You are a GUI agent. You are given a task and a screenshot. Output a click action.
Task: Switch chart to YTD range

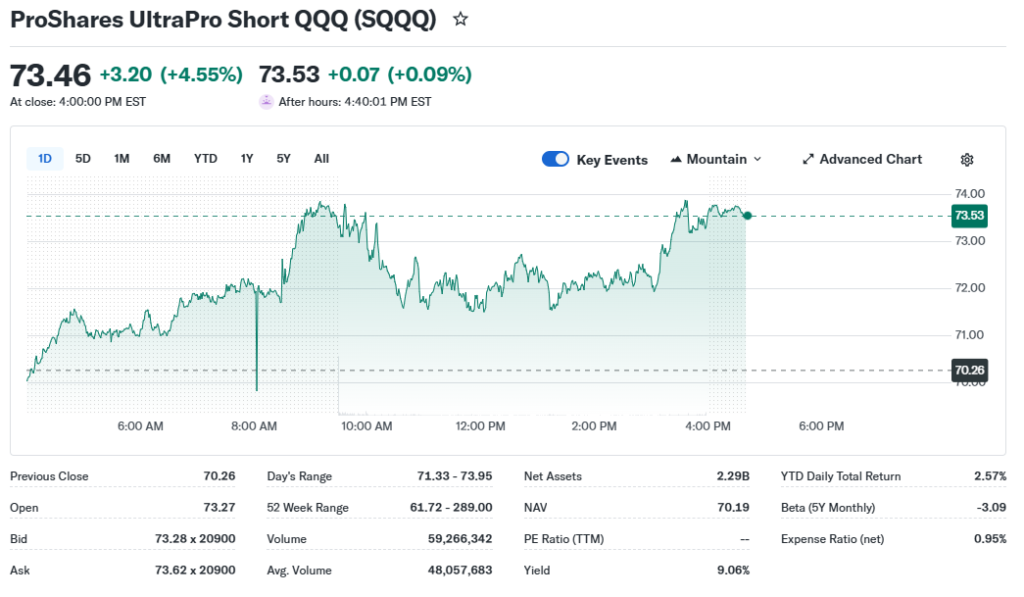205,159
